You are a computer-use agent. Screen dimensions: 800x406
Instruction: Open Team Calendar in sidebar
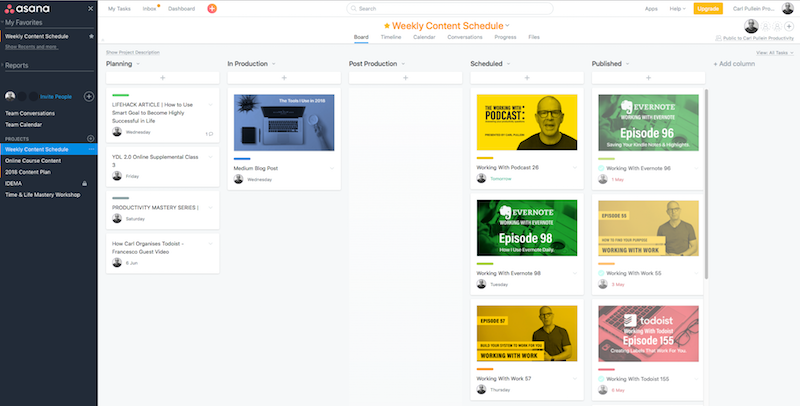pyautogui.click(x=23, y=124)
